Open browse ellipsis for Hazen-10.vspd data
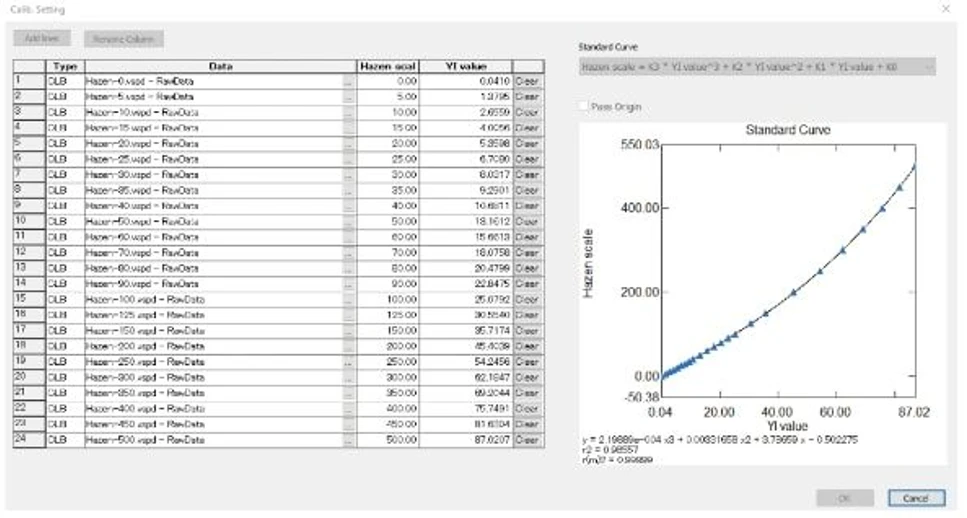967x518 pixels. tap(348, 113)
